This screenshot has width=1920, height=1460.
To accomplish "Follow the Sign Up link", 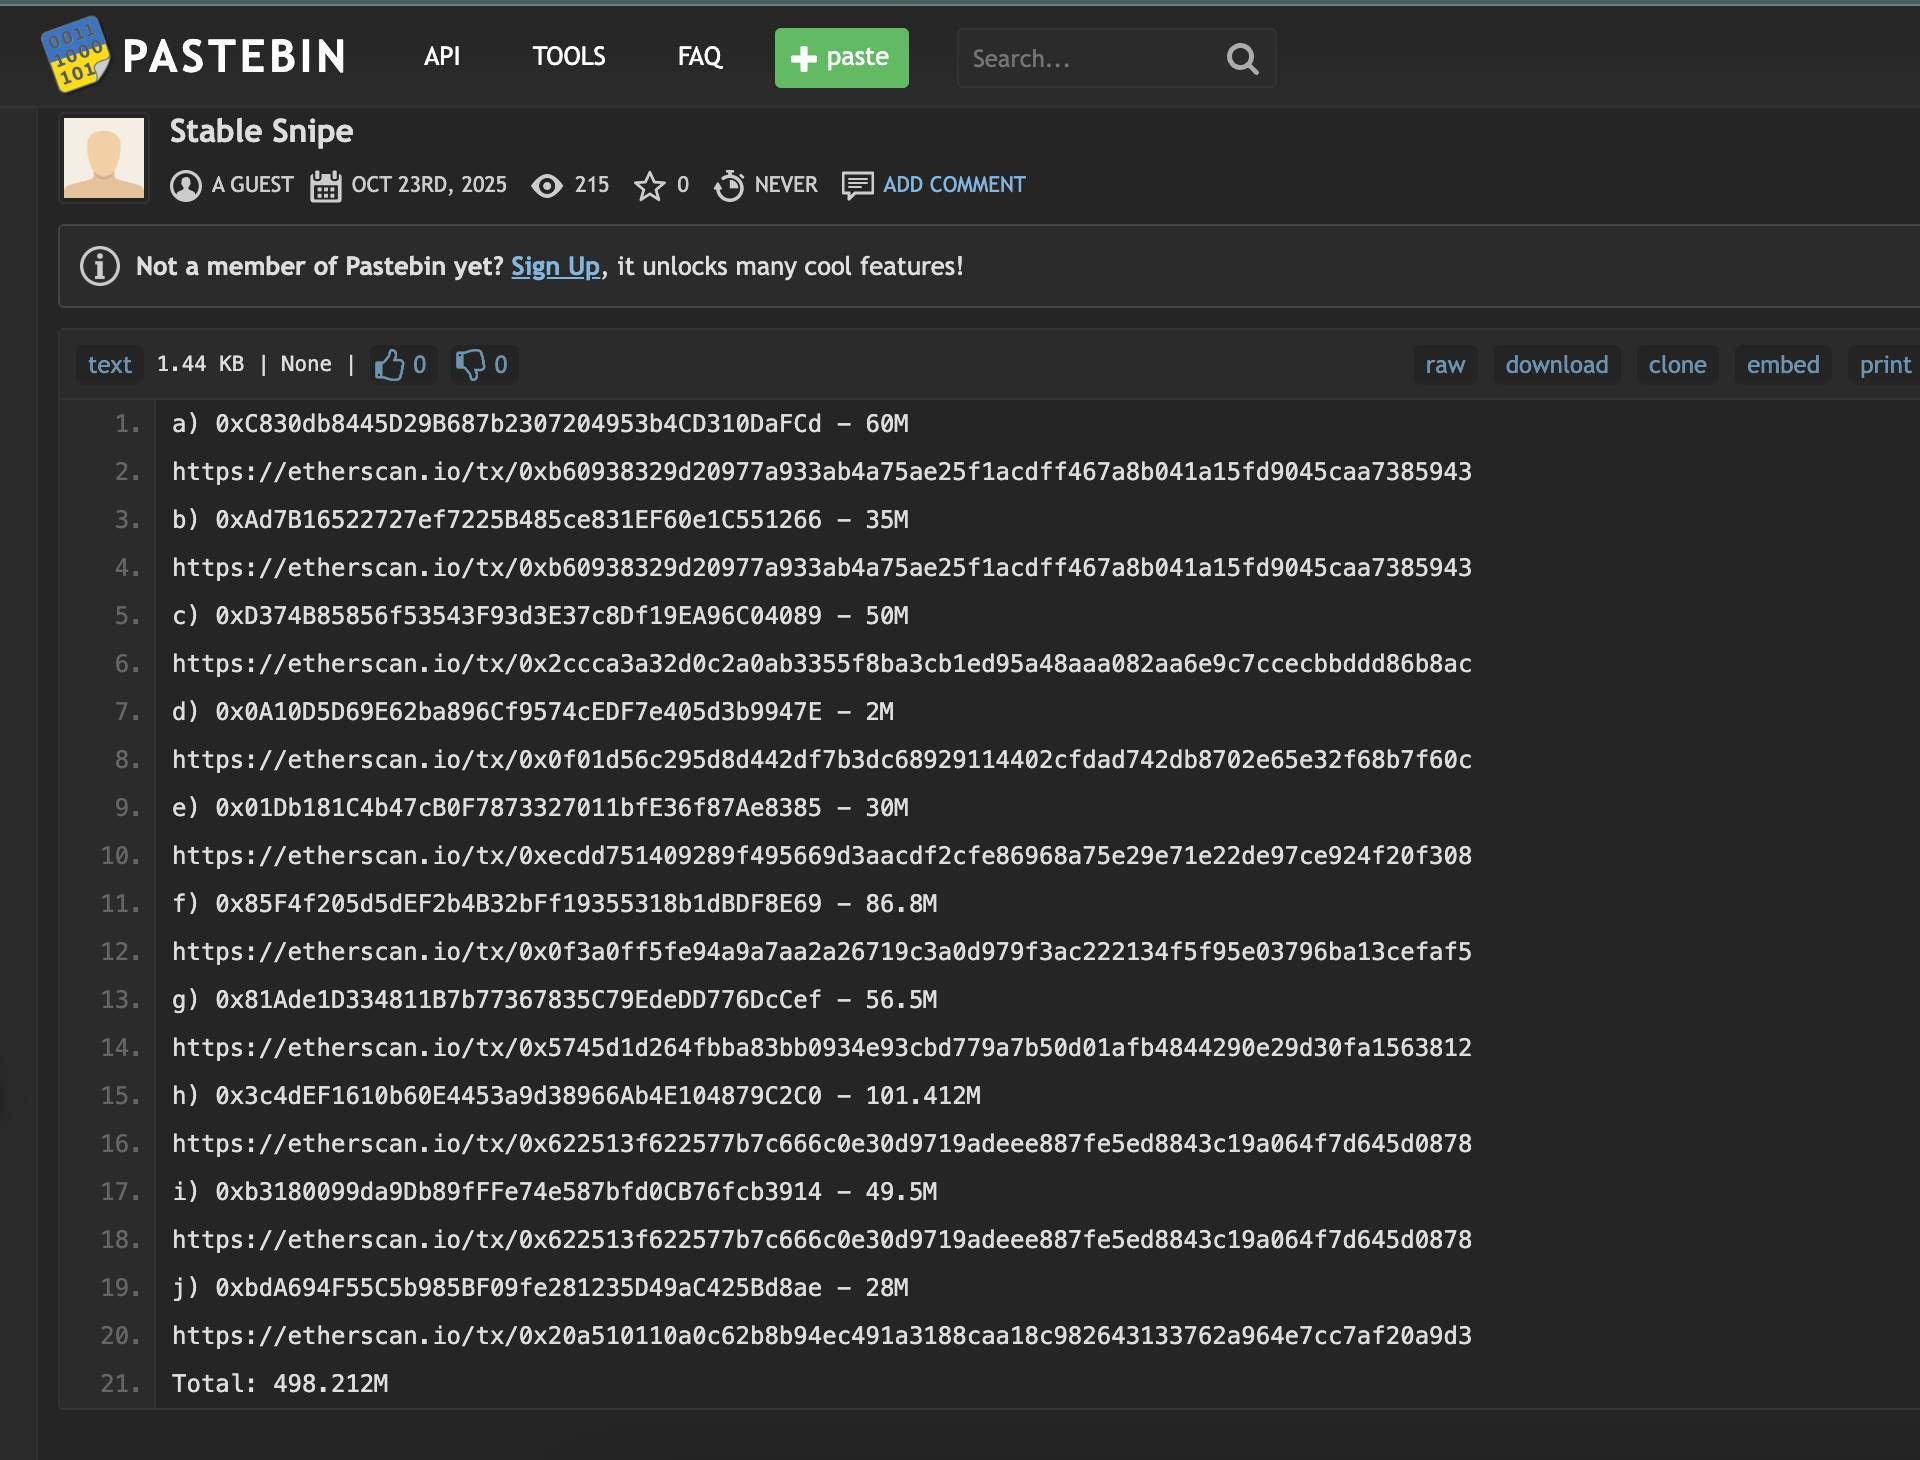I will tap(555, 267).
